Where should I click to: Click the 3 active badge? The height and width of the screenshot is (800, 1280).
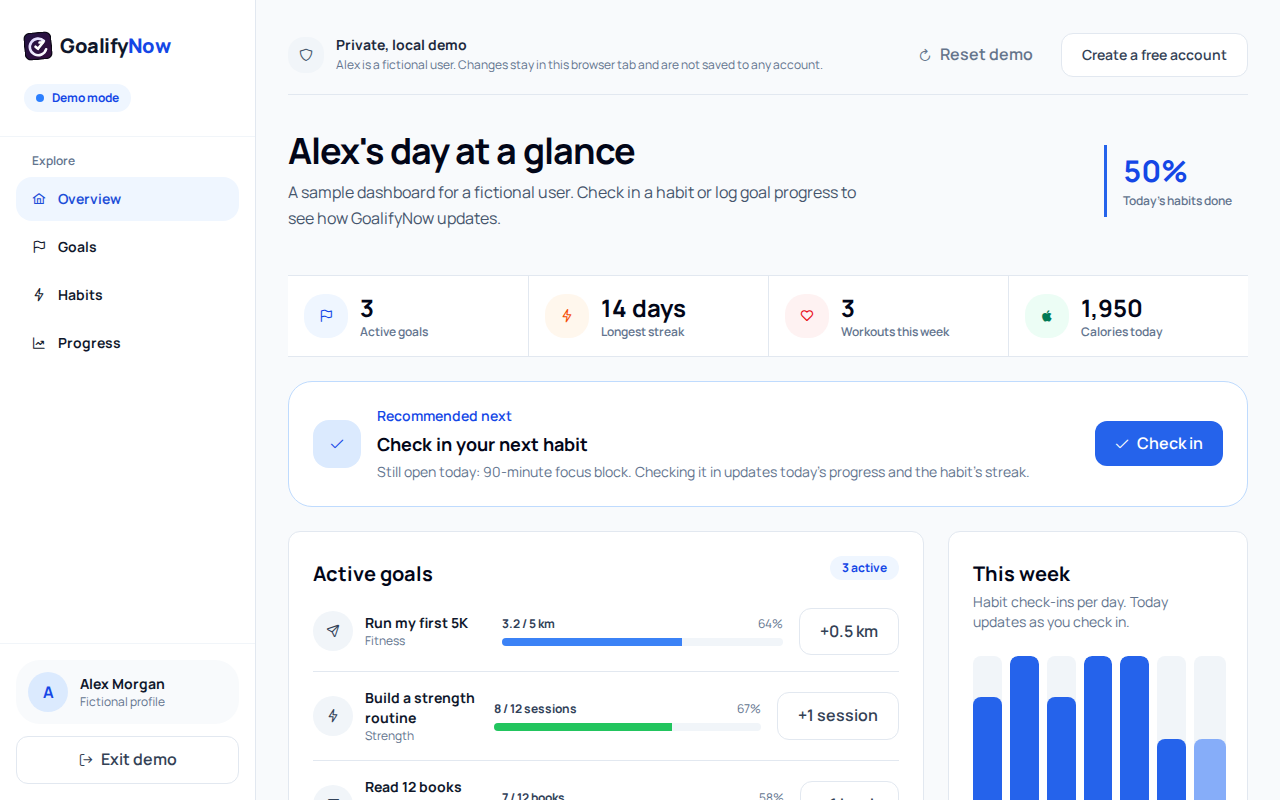pyautogui.click(x=864, y=568)
